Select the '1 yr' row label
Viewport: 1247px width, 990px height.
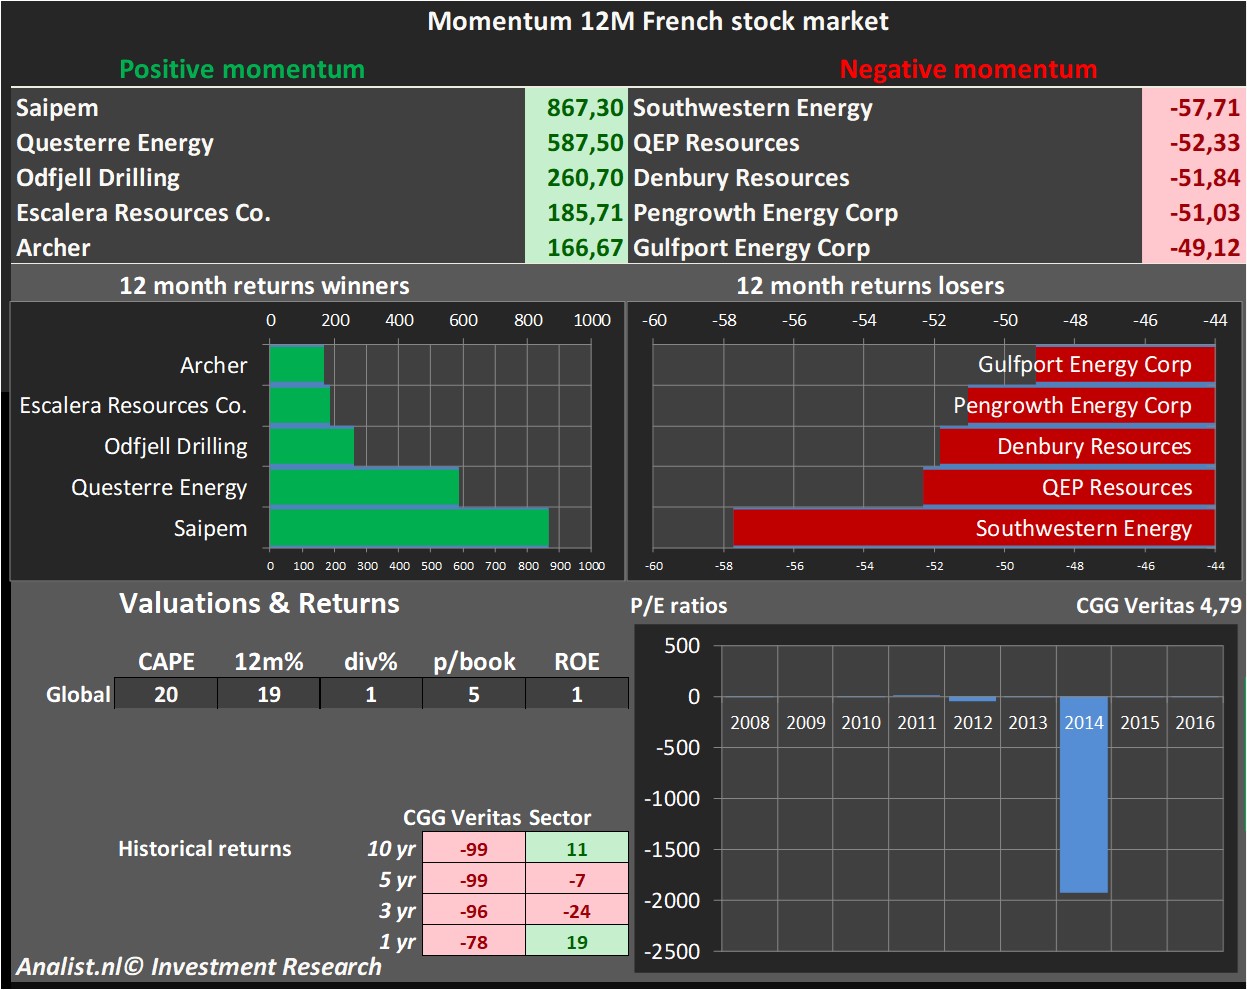(397, 942)
